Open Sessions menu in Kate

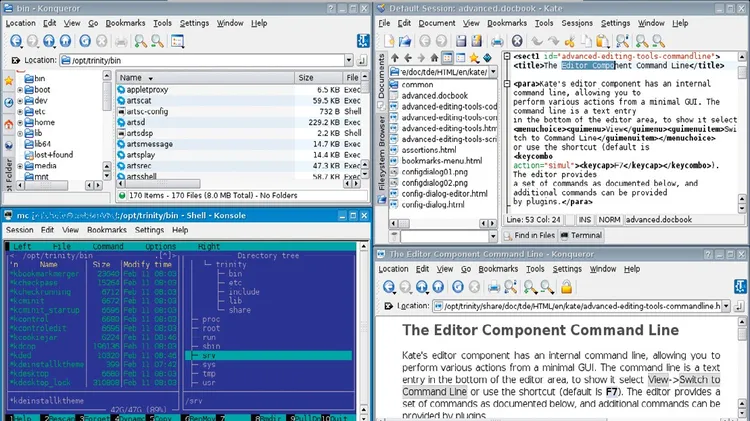coord(577,23)
